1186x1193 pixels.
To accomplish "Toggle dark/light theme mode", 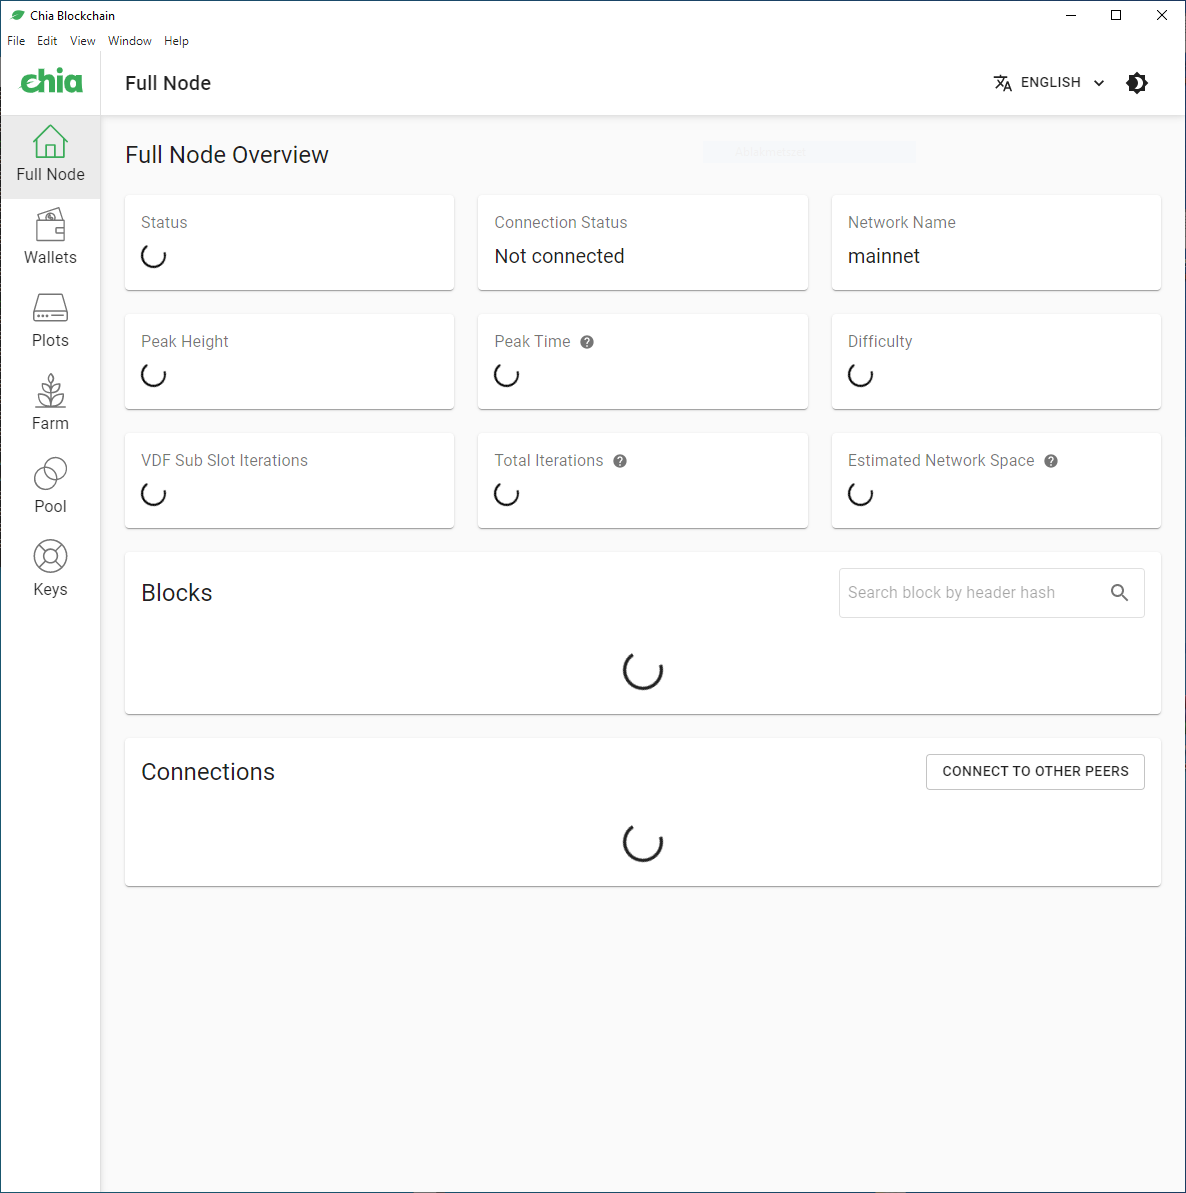I will pos(1137,83).
